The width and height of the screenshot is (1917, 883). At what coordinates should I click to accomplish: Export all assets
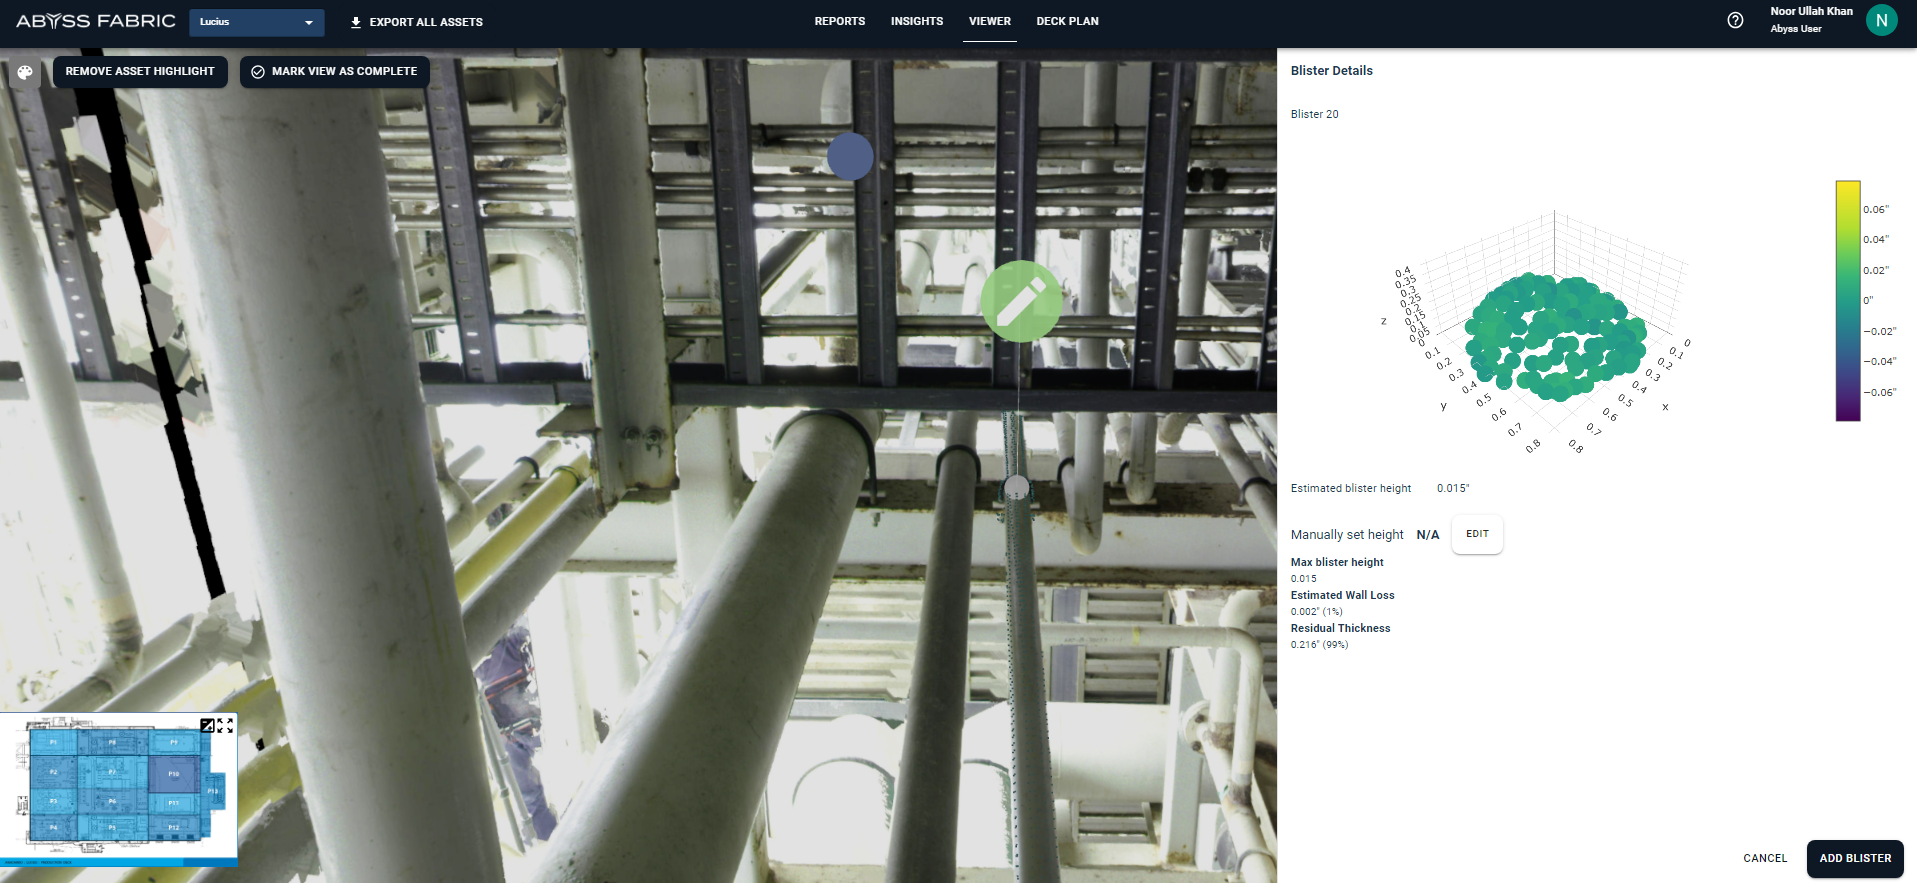pyautogui.click(x=416, y=22)
